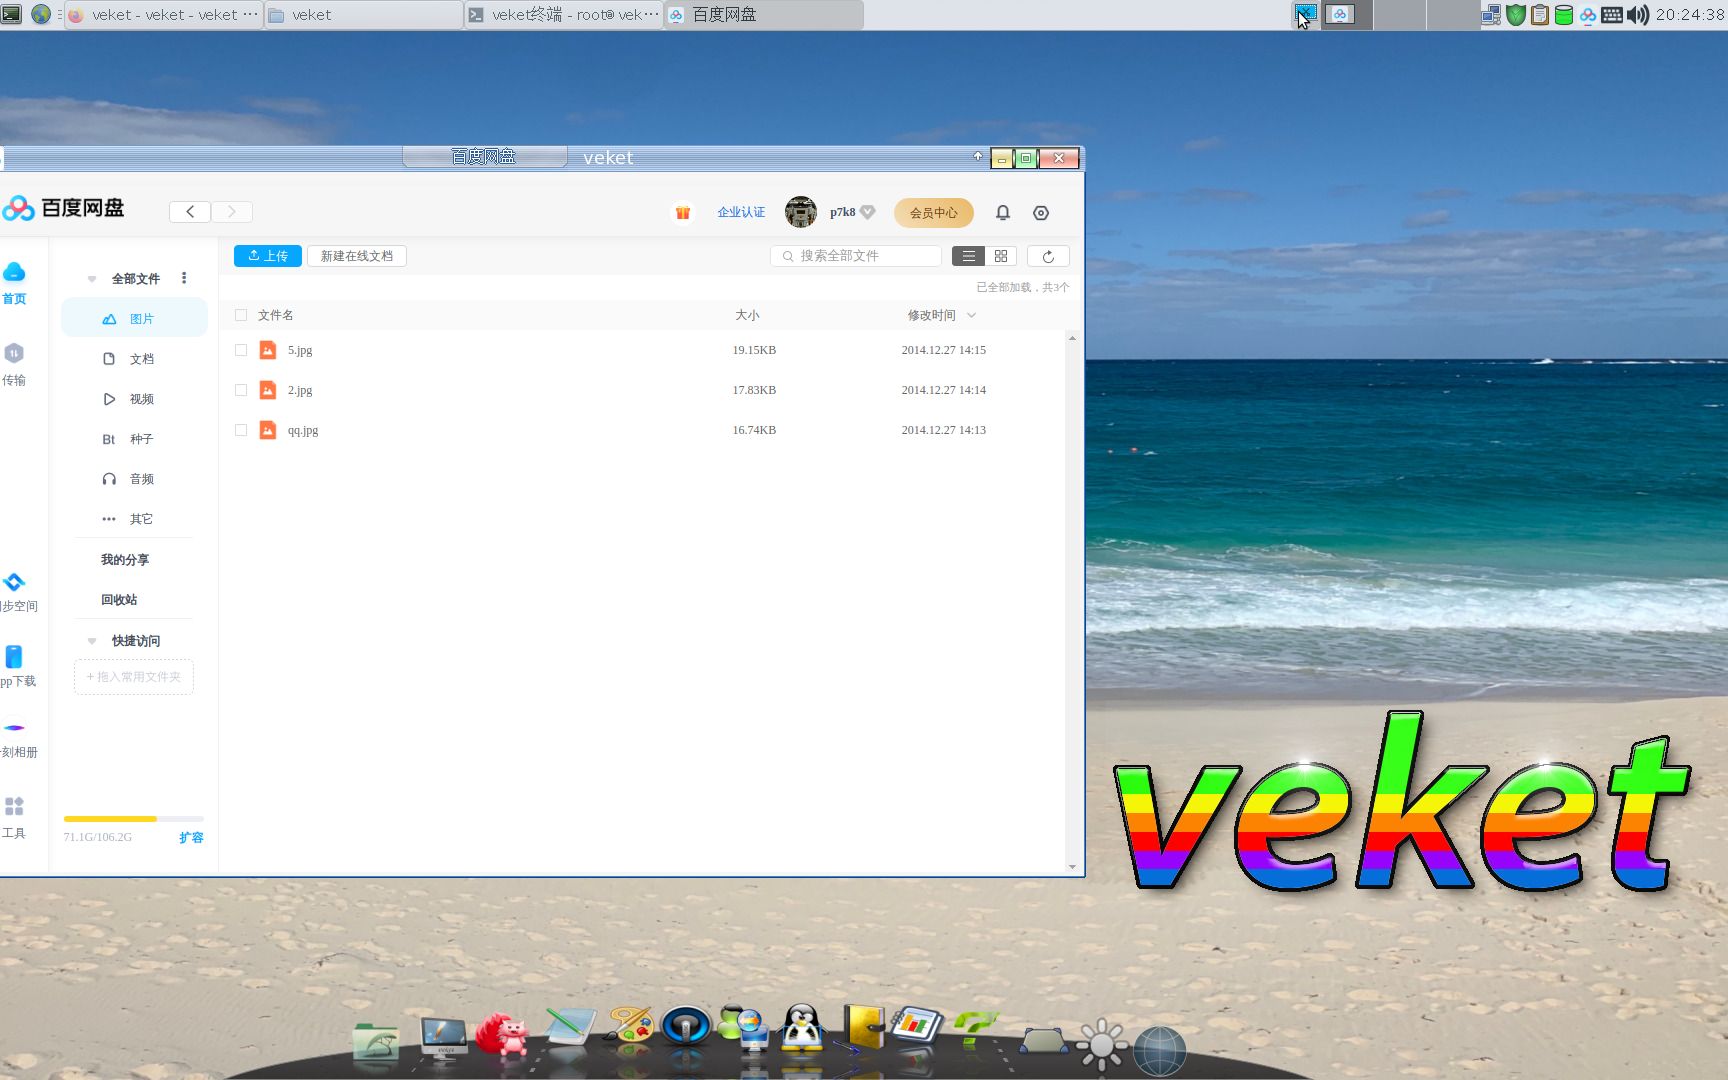Image resolution: width=1728 pixels, height=1080 pixels.
Task: Switch to grid view layout
Action: coord(1001,256)
